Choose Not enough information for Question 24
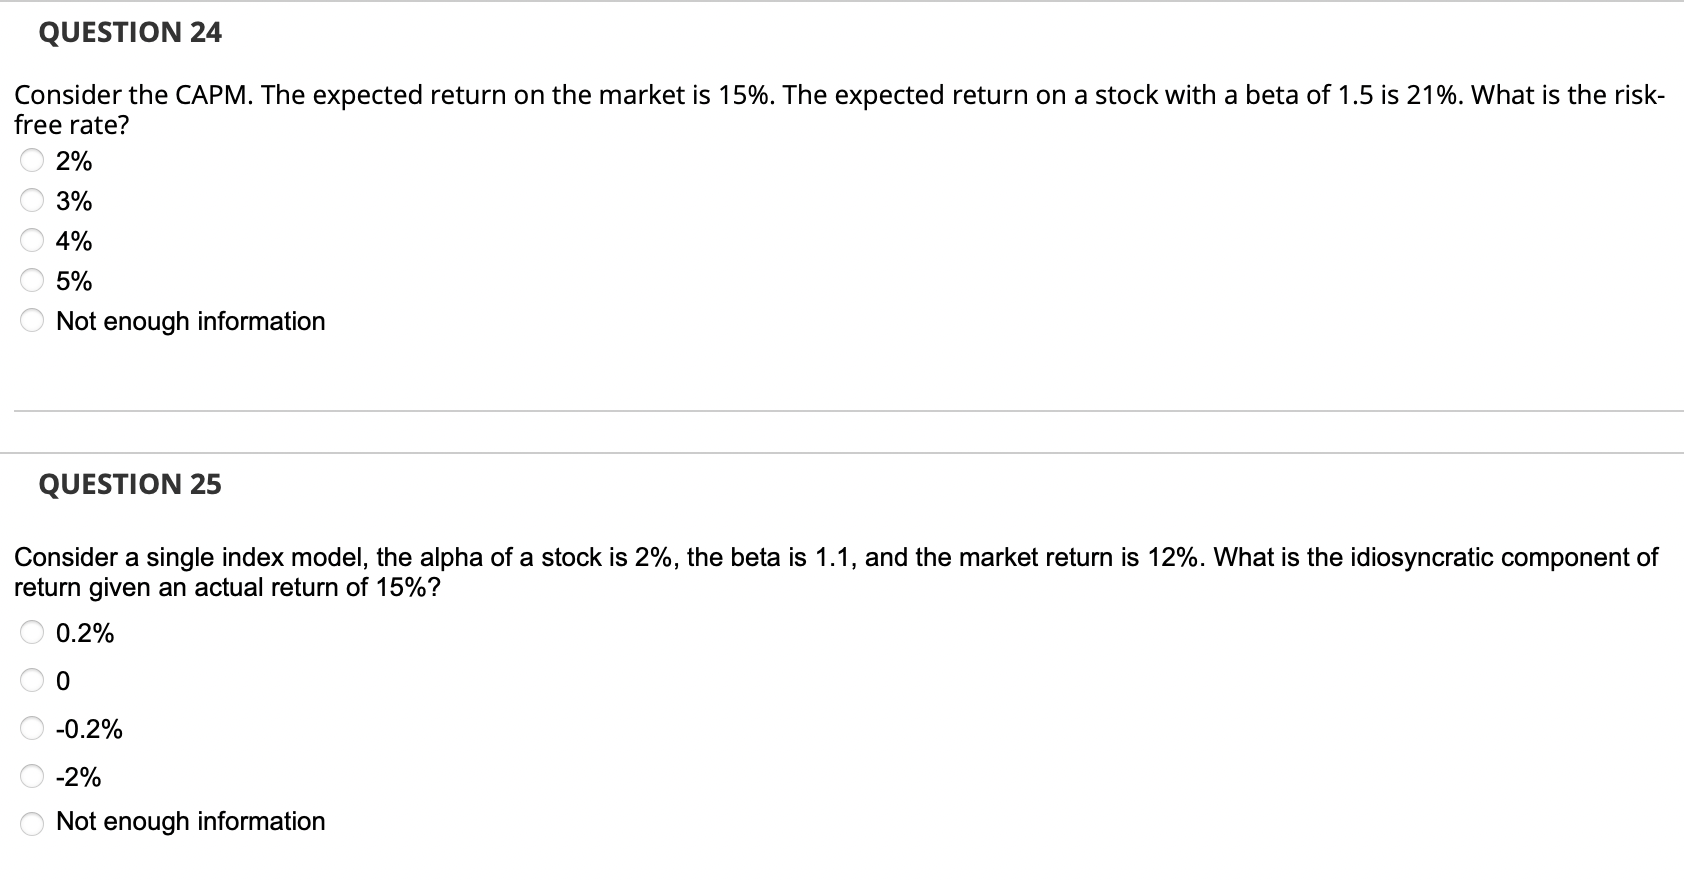Viewport: 1684px width, 880px height. pyautogui.click(x=33, y=320)
